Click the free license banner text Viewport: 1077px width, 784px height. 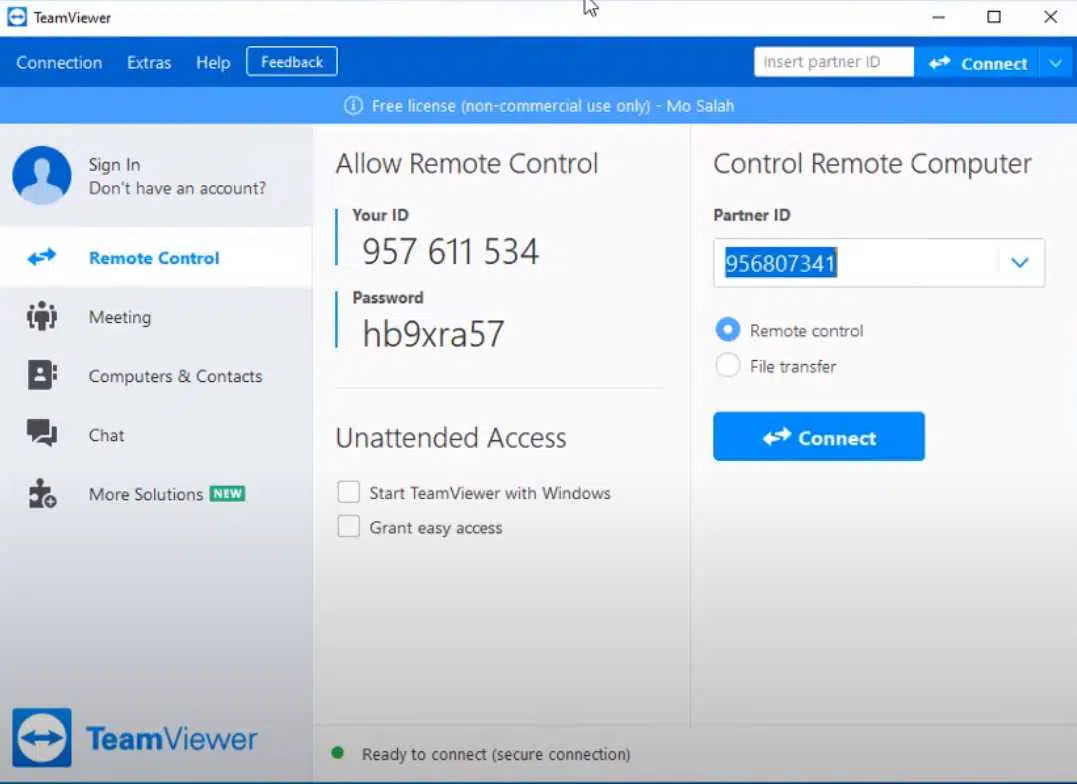(x=553, y=106)
